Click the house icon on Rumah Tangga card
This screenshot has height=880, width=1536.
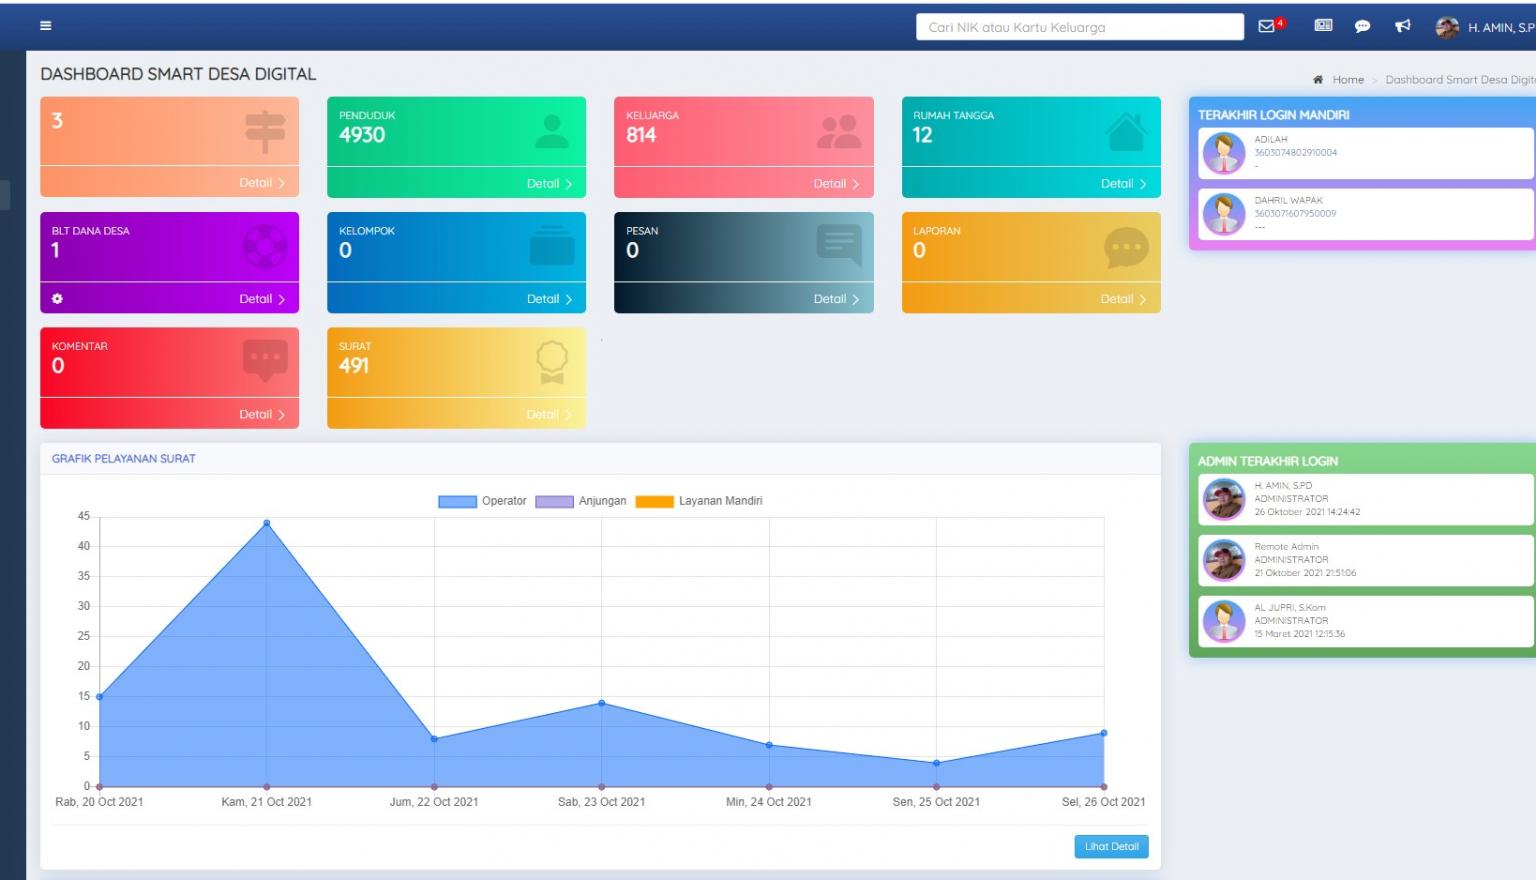click(x=1126, y=132)
